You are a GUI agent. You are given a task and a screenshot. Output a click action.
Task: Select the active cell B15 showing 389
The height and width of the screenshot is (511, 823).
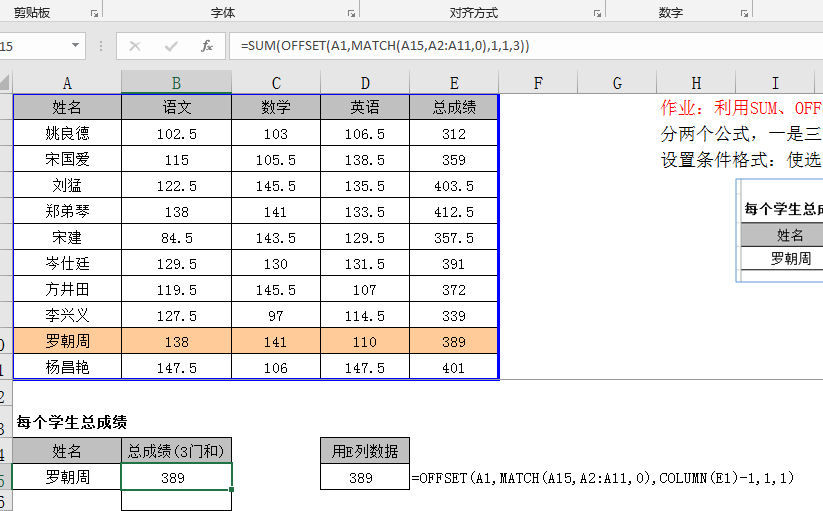click(x=176, y=477)
